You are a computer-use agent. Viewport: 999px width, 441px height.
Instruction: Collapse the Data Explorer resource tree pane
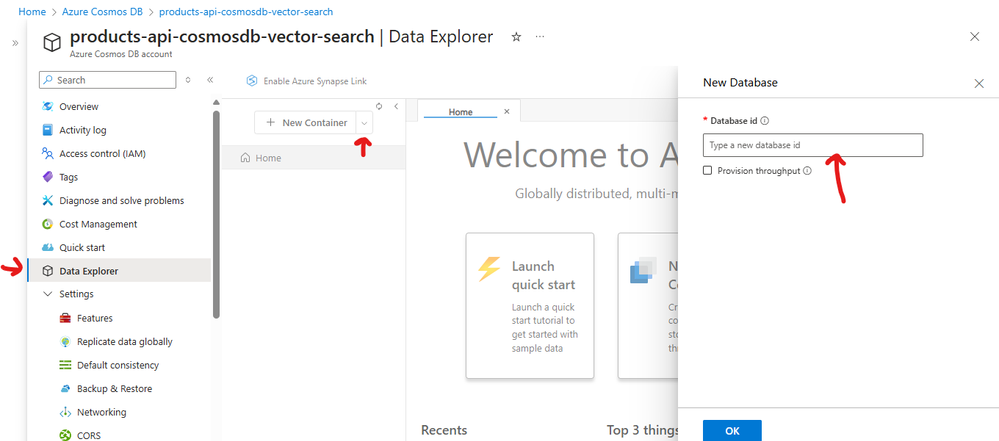tap(396, 106)
